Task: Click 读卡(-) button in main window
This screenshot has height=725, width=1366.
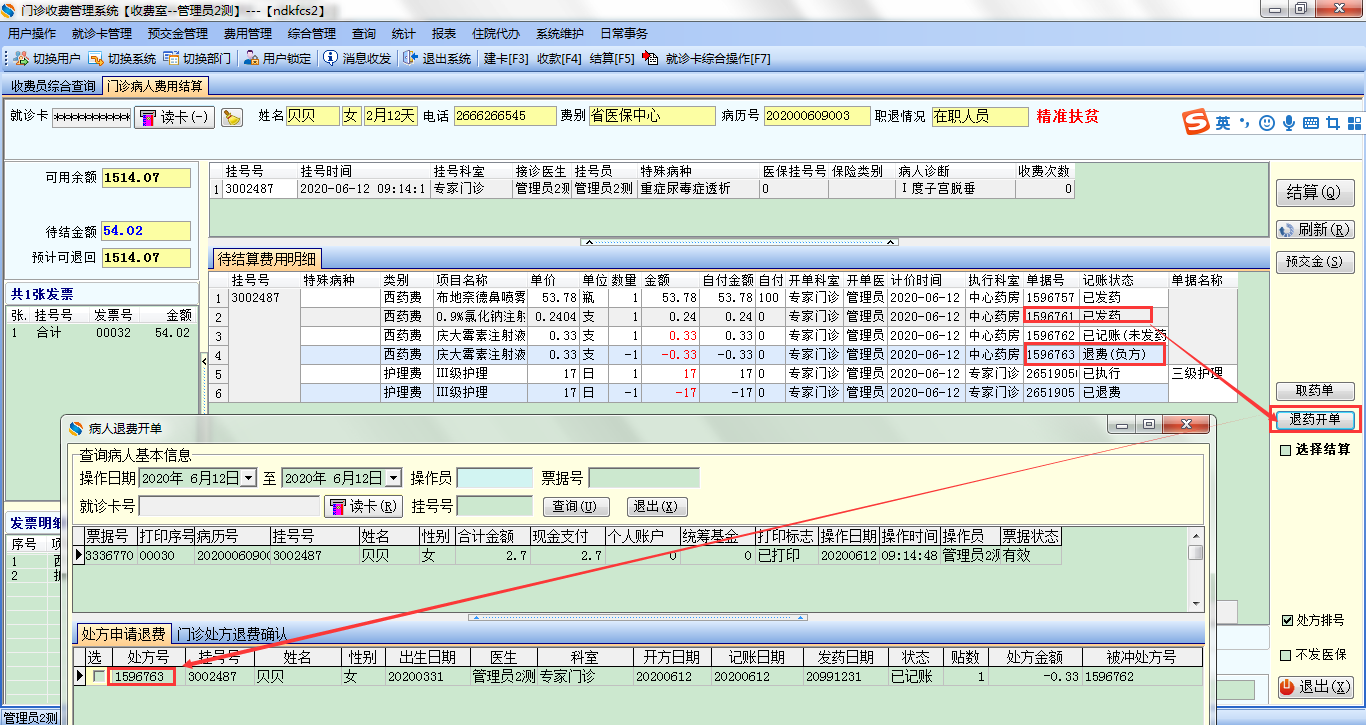Action: click(x=174, y=117)
